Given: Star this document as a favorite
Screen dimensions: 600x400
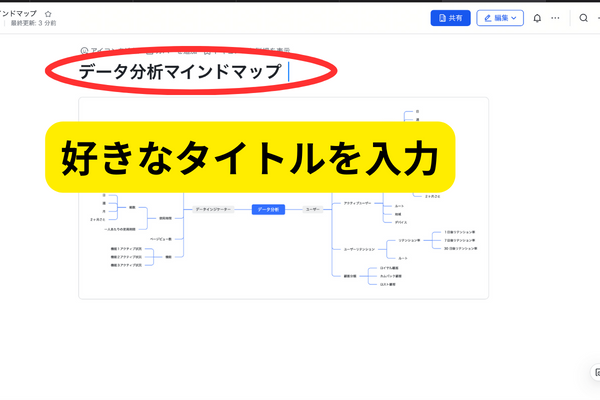Looking at the screenshot, I should 48,14.
